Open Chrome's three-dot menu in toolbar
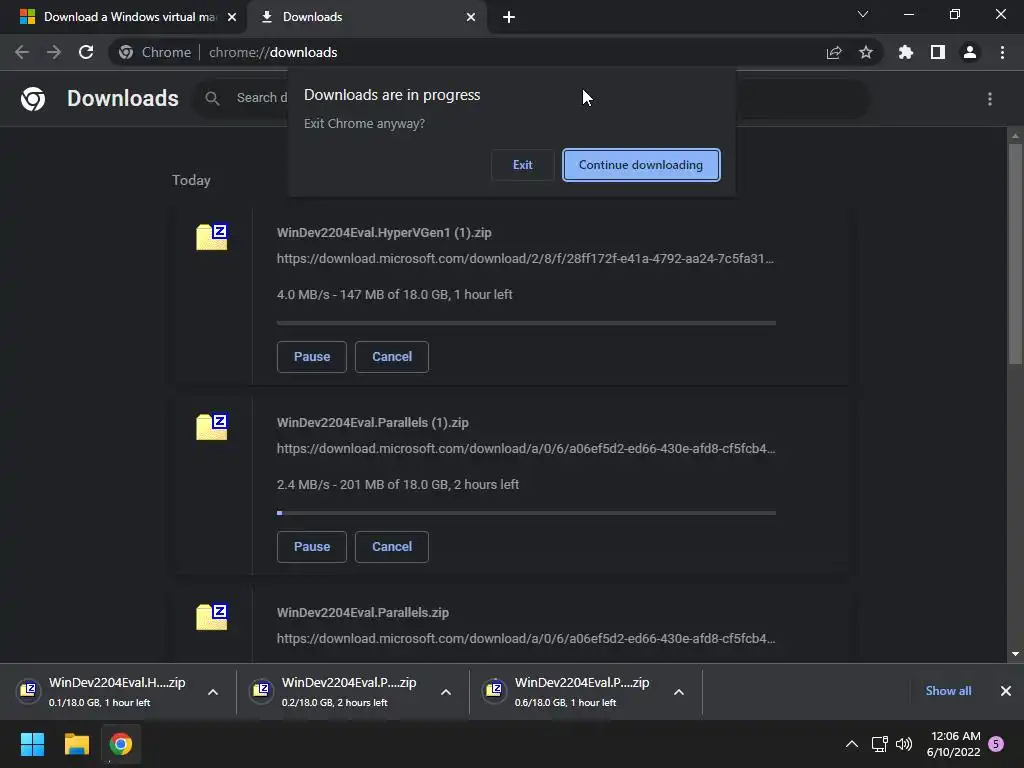 click(1002, 52)
